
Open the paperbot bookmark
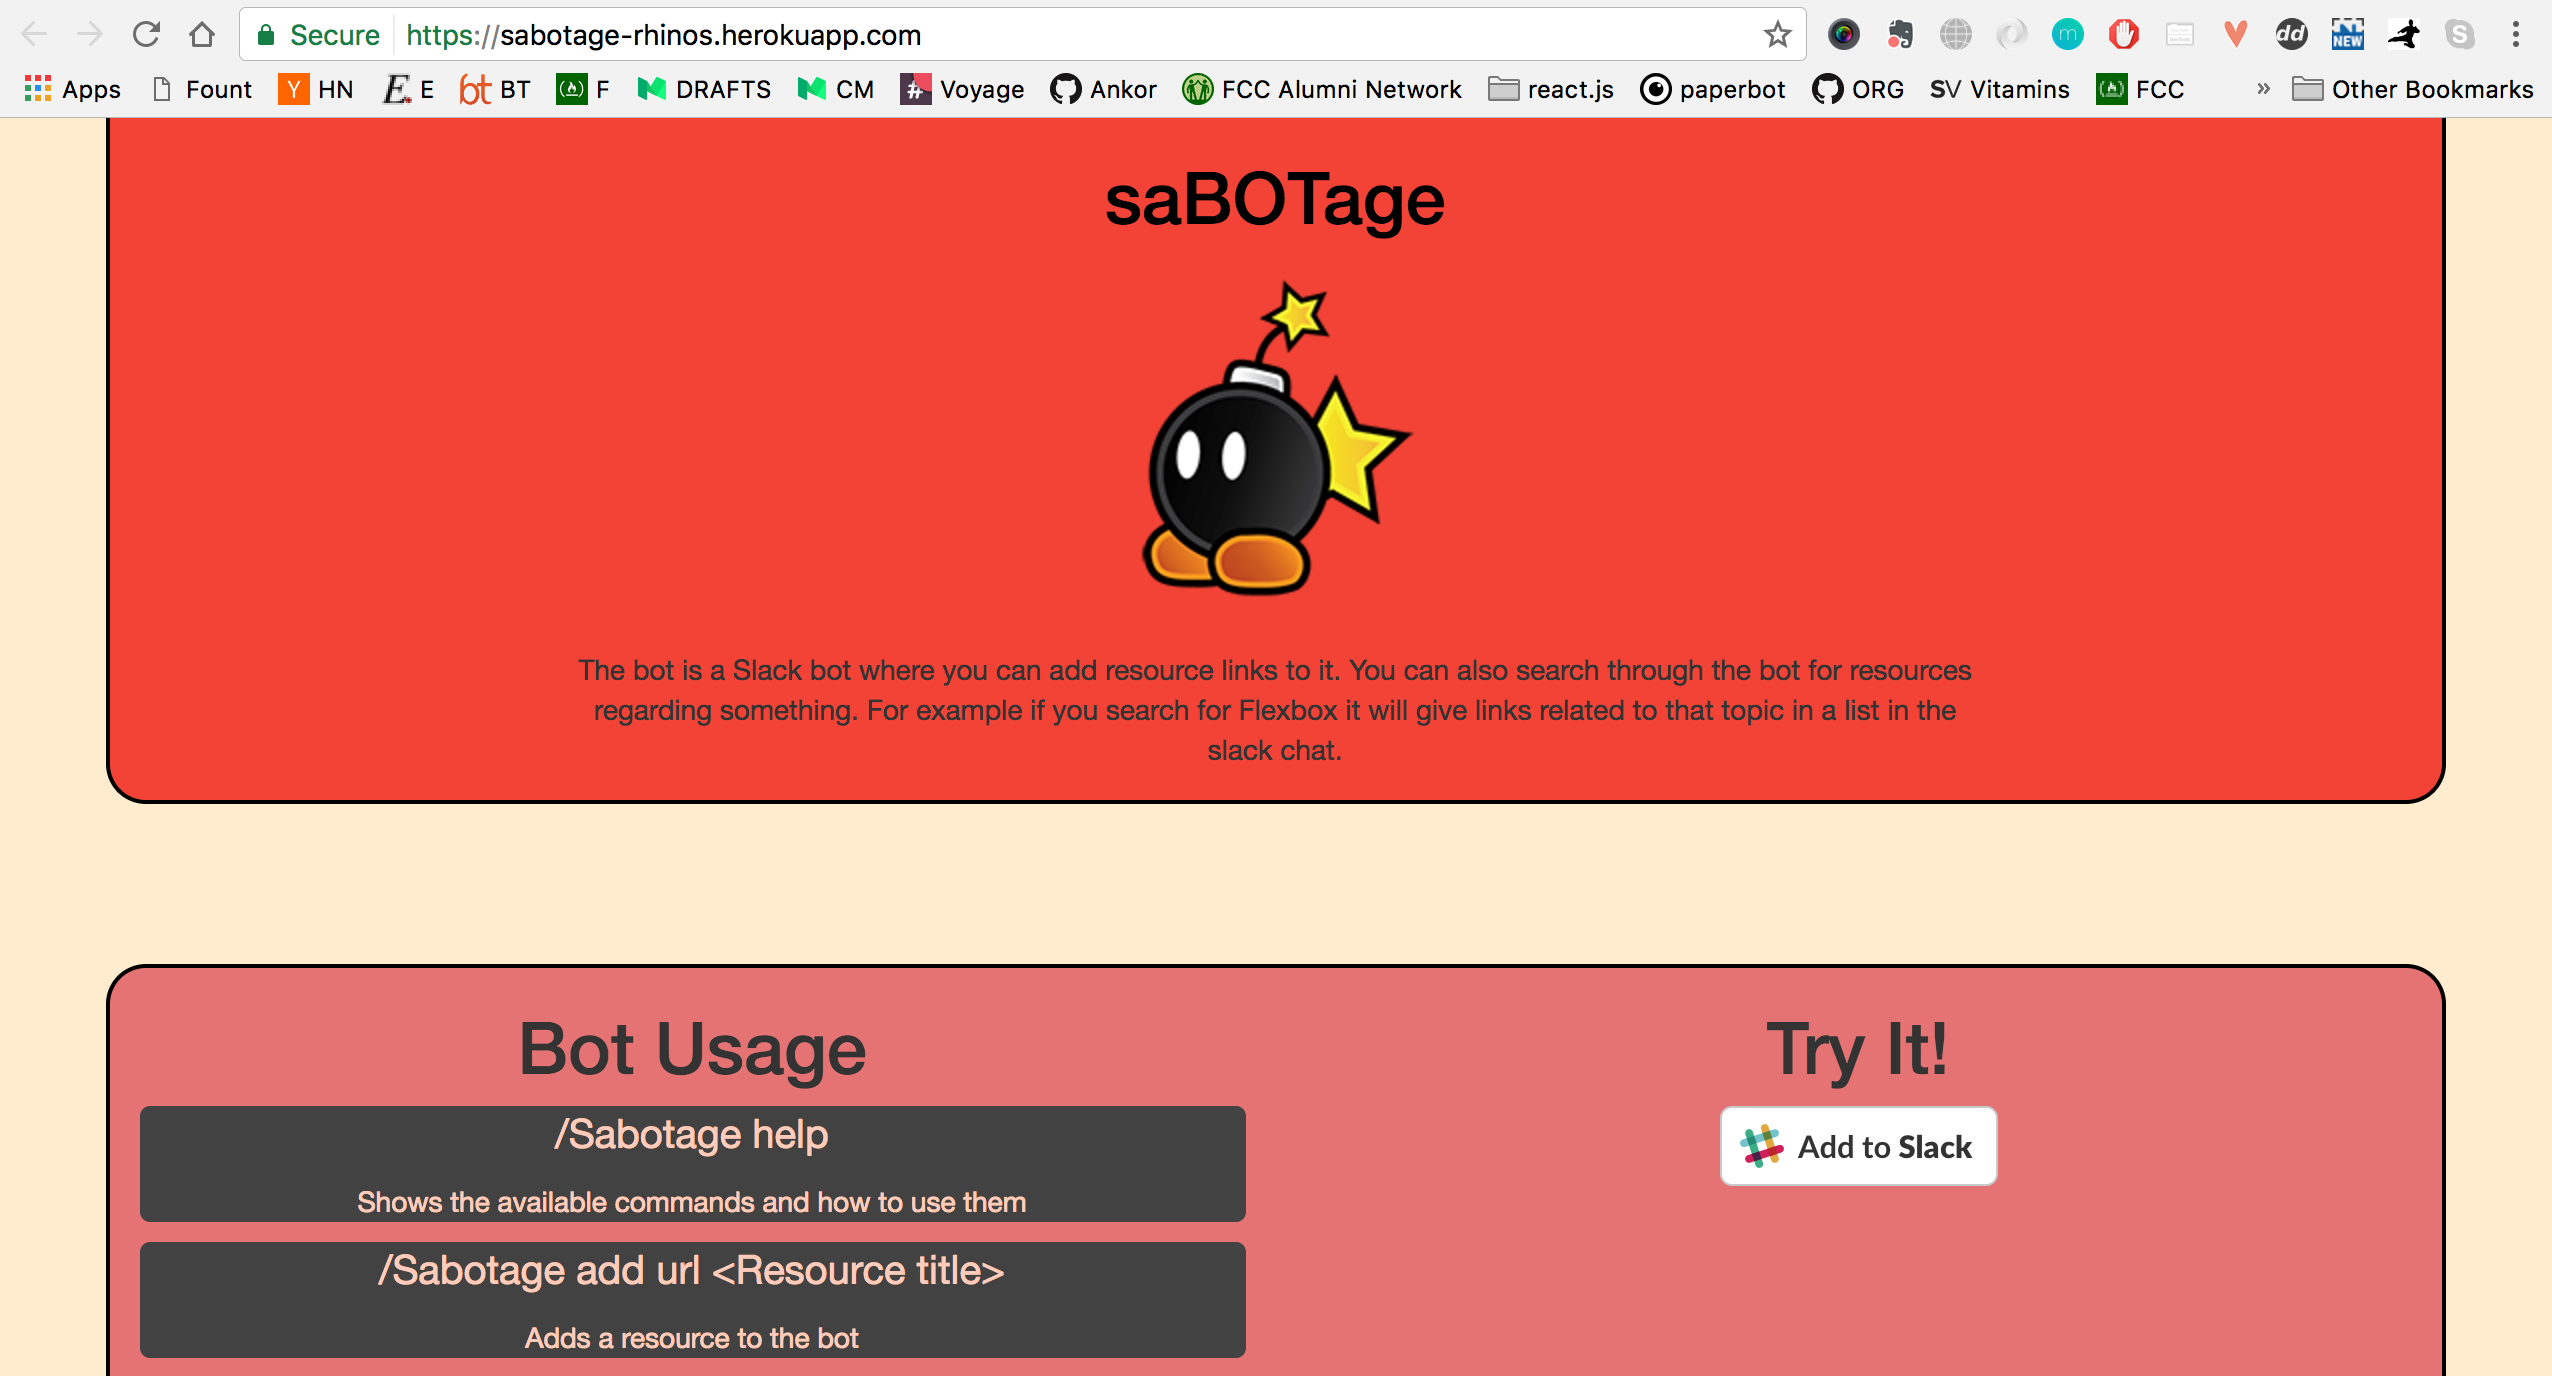click(x=1713, y=89)
